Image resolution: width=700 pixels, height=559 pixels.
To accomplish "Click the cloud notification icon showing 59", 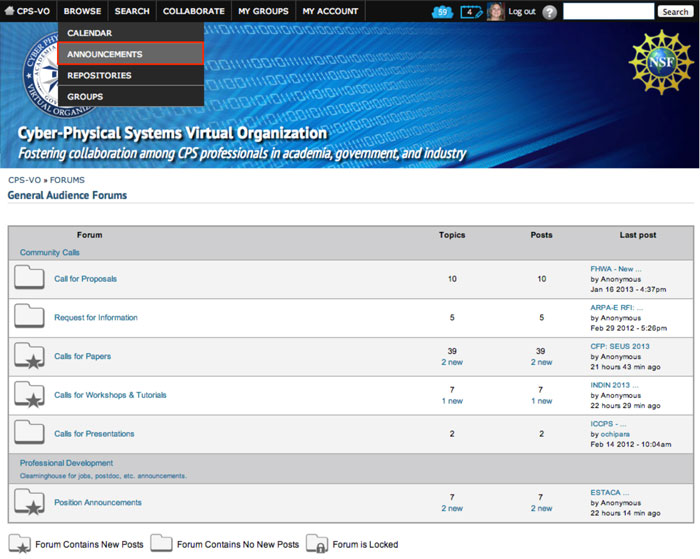I will coord(442,12).
